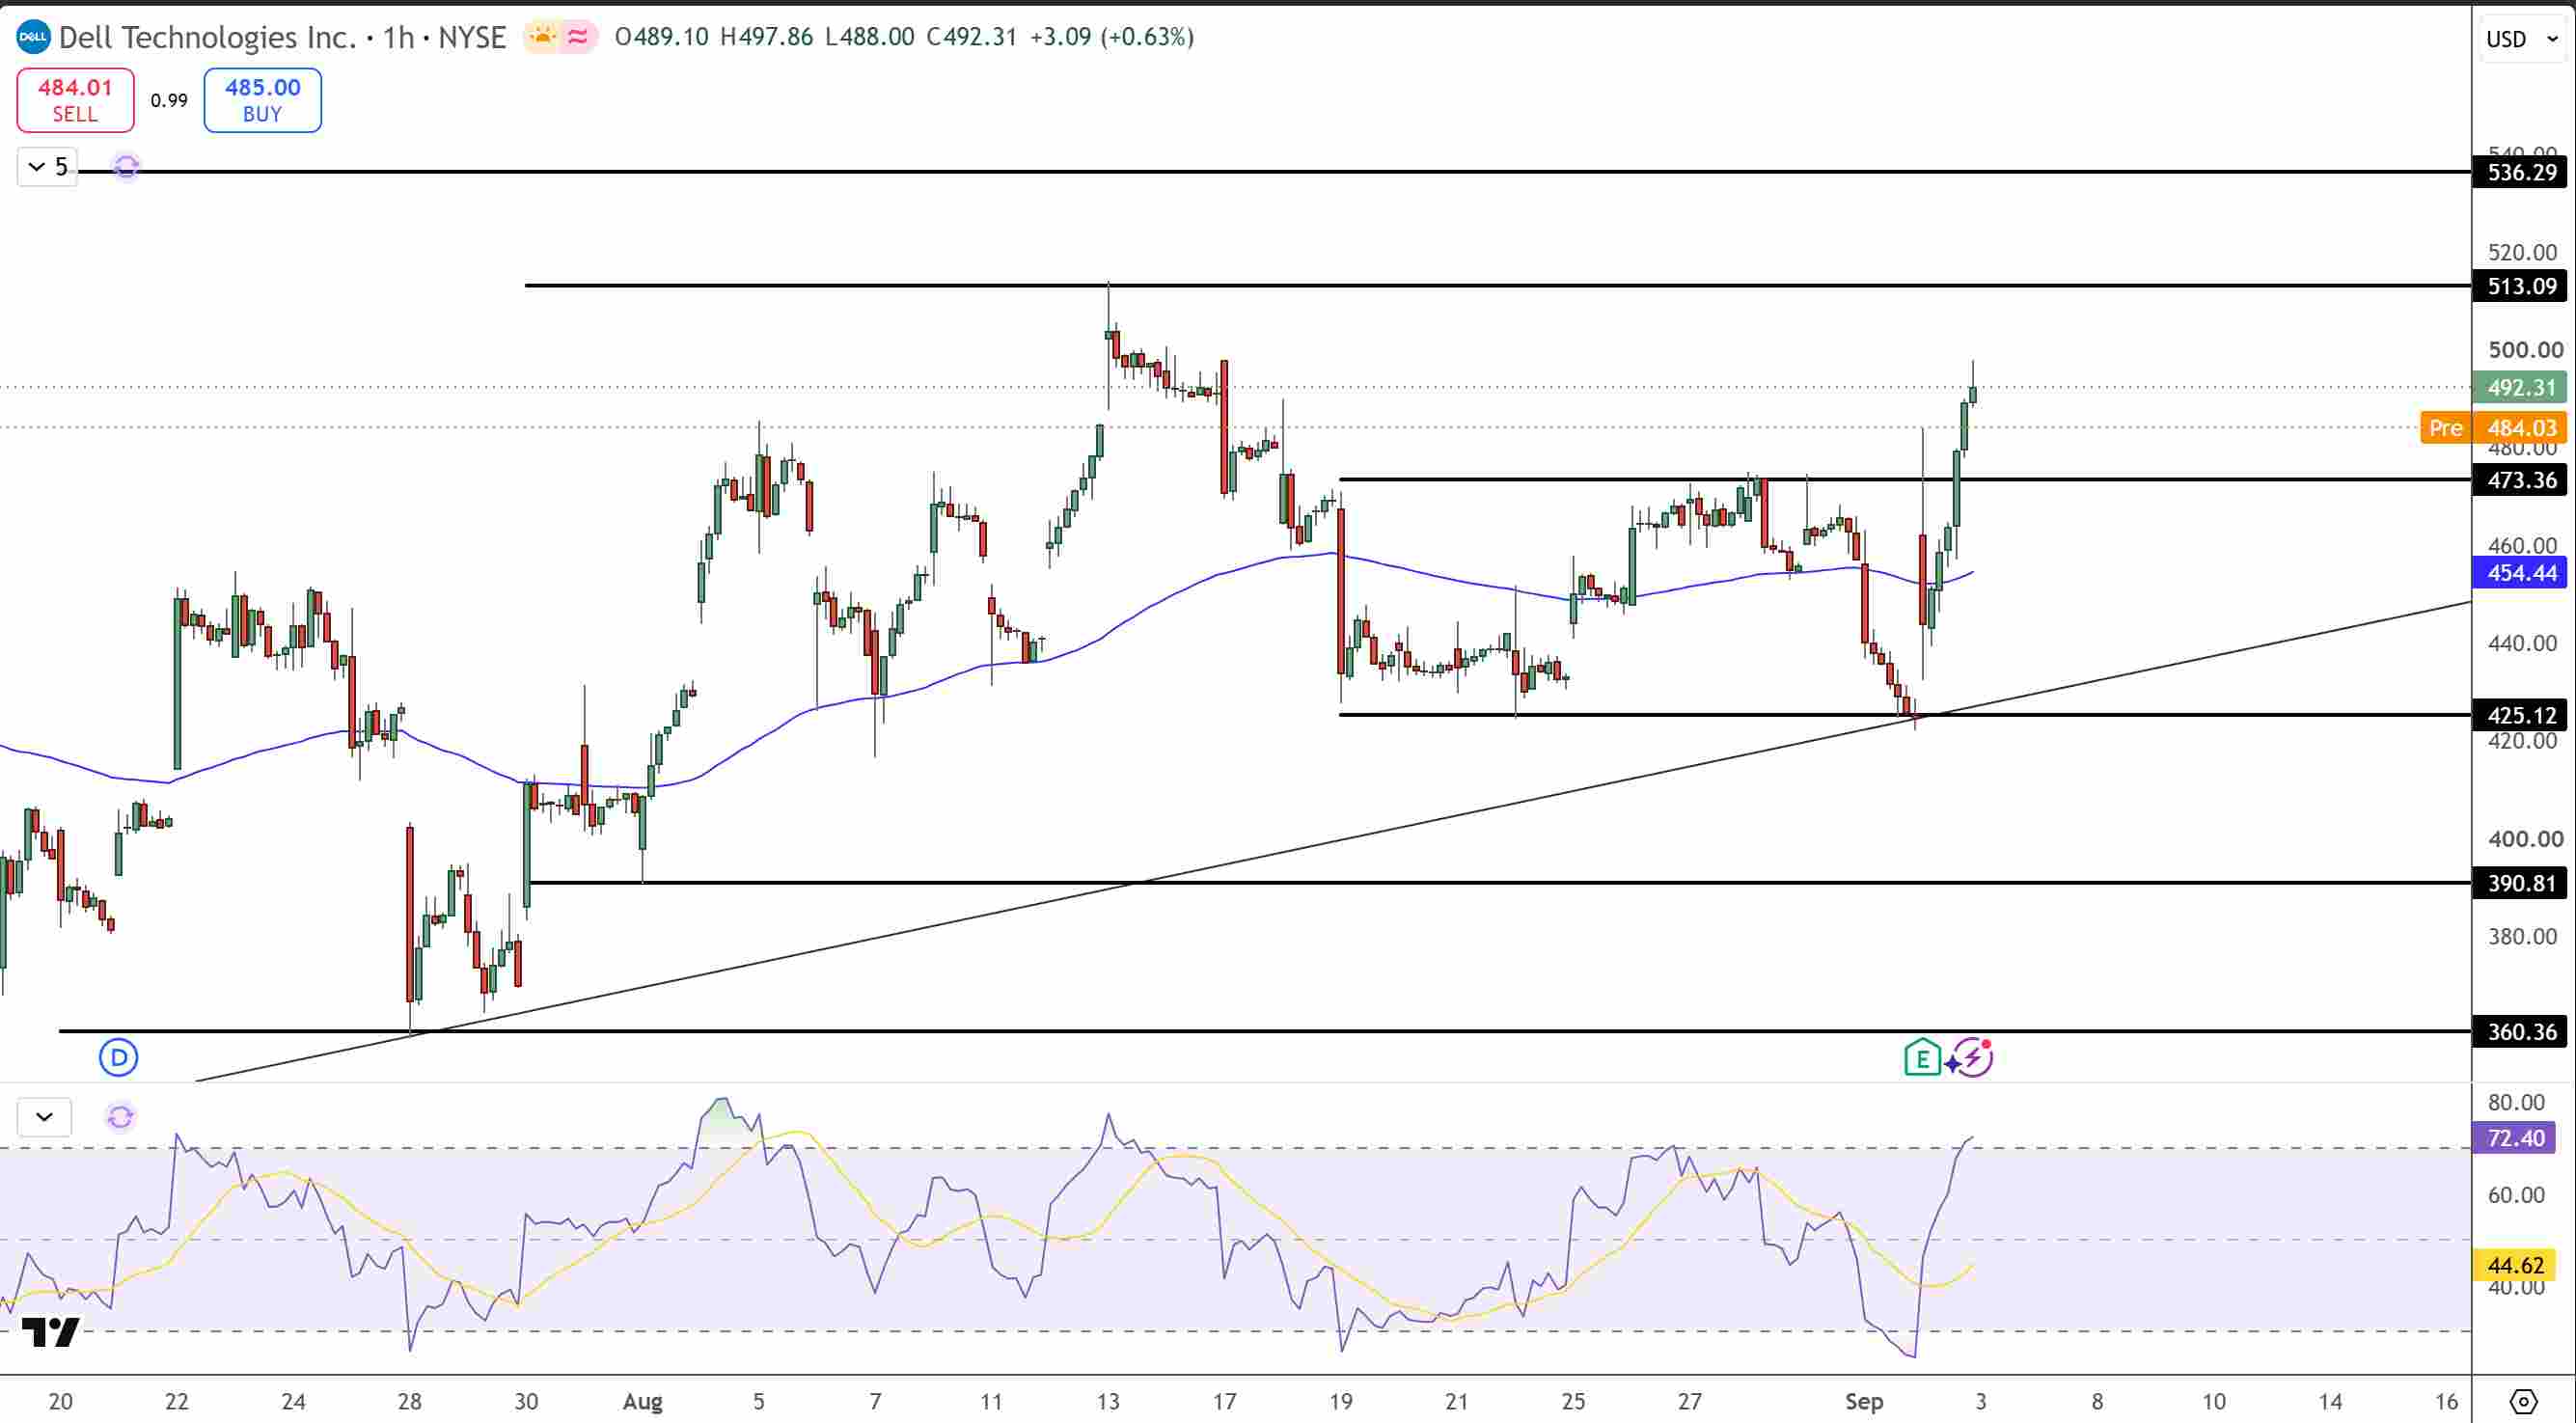Click the purple lightning latest-news icon
2576x1423 pixels.
(1971, 1057)
